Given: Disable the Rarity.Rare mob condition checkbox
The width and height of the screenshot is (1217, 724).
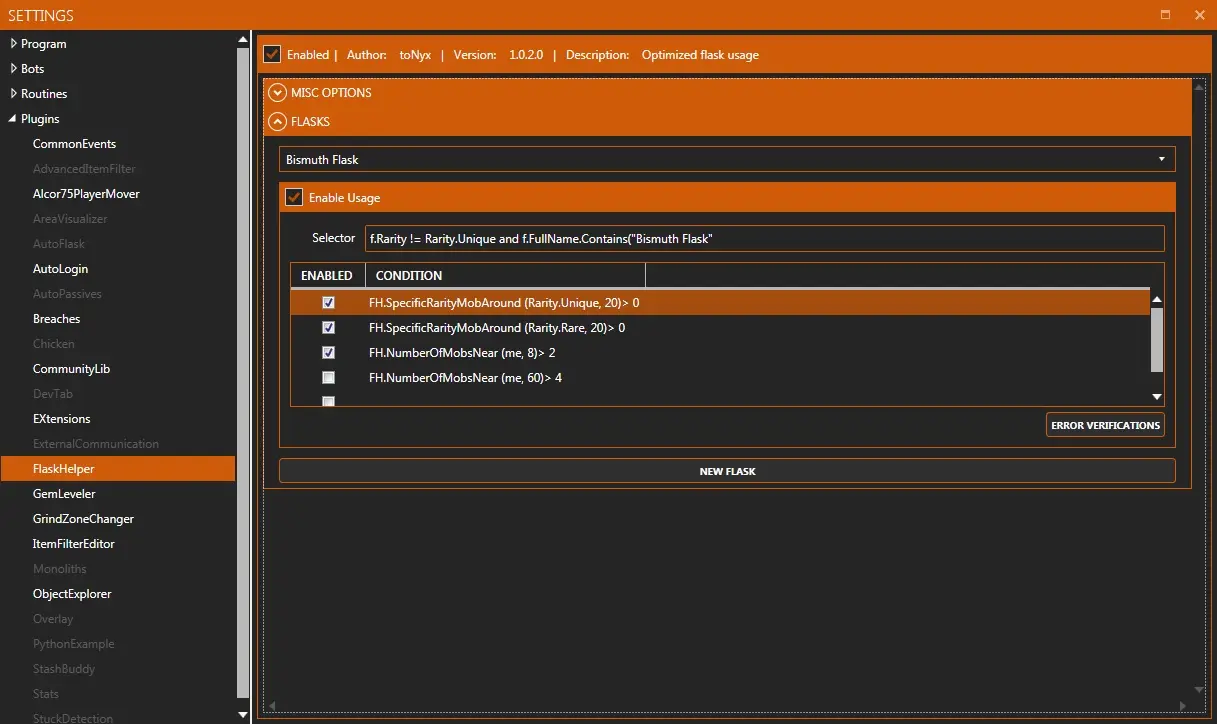Looking at the screenshot, I should tap(328, 328).
